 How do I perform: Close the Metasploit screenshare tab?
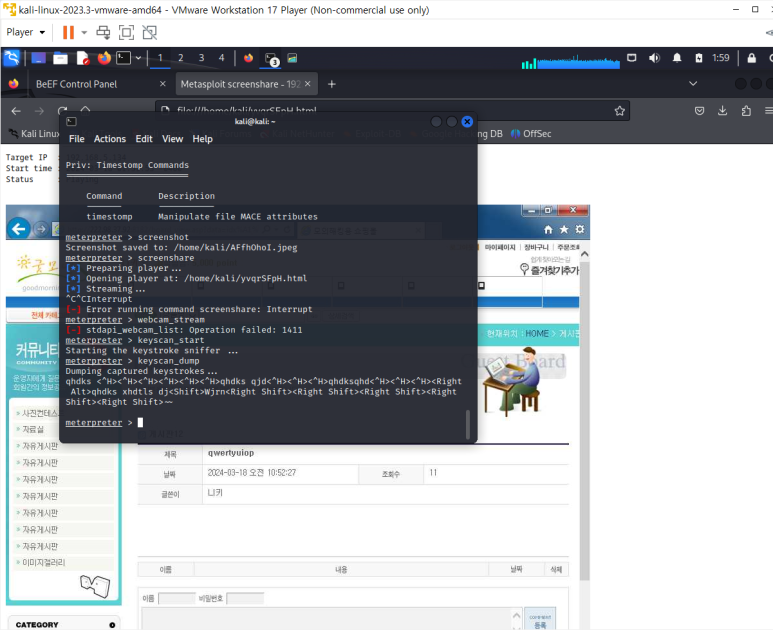pos(308,84)
